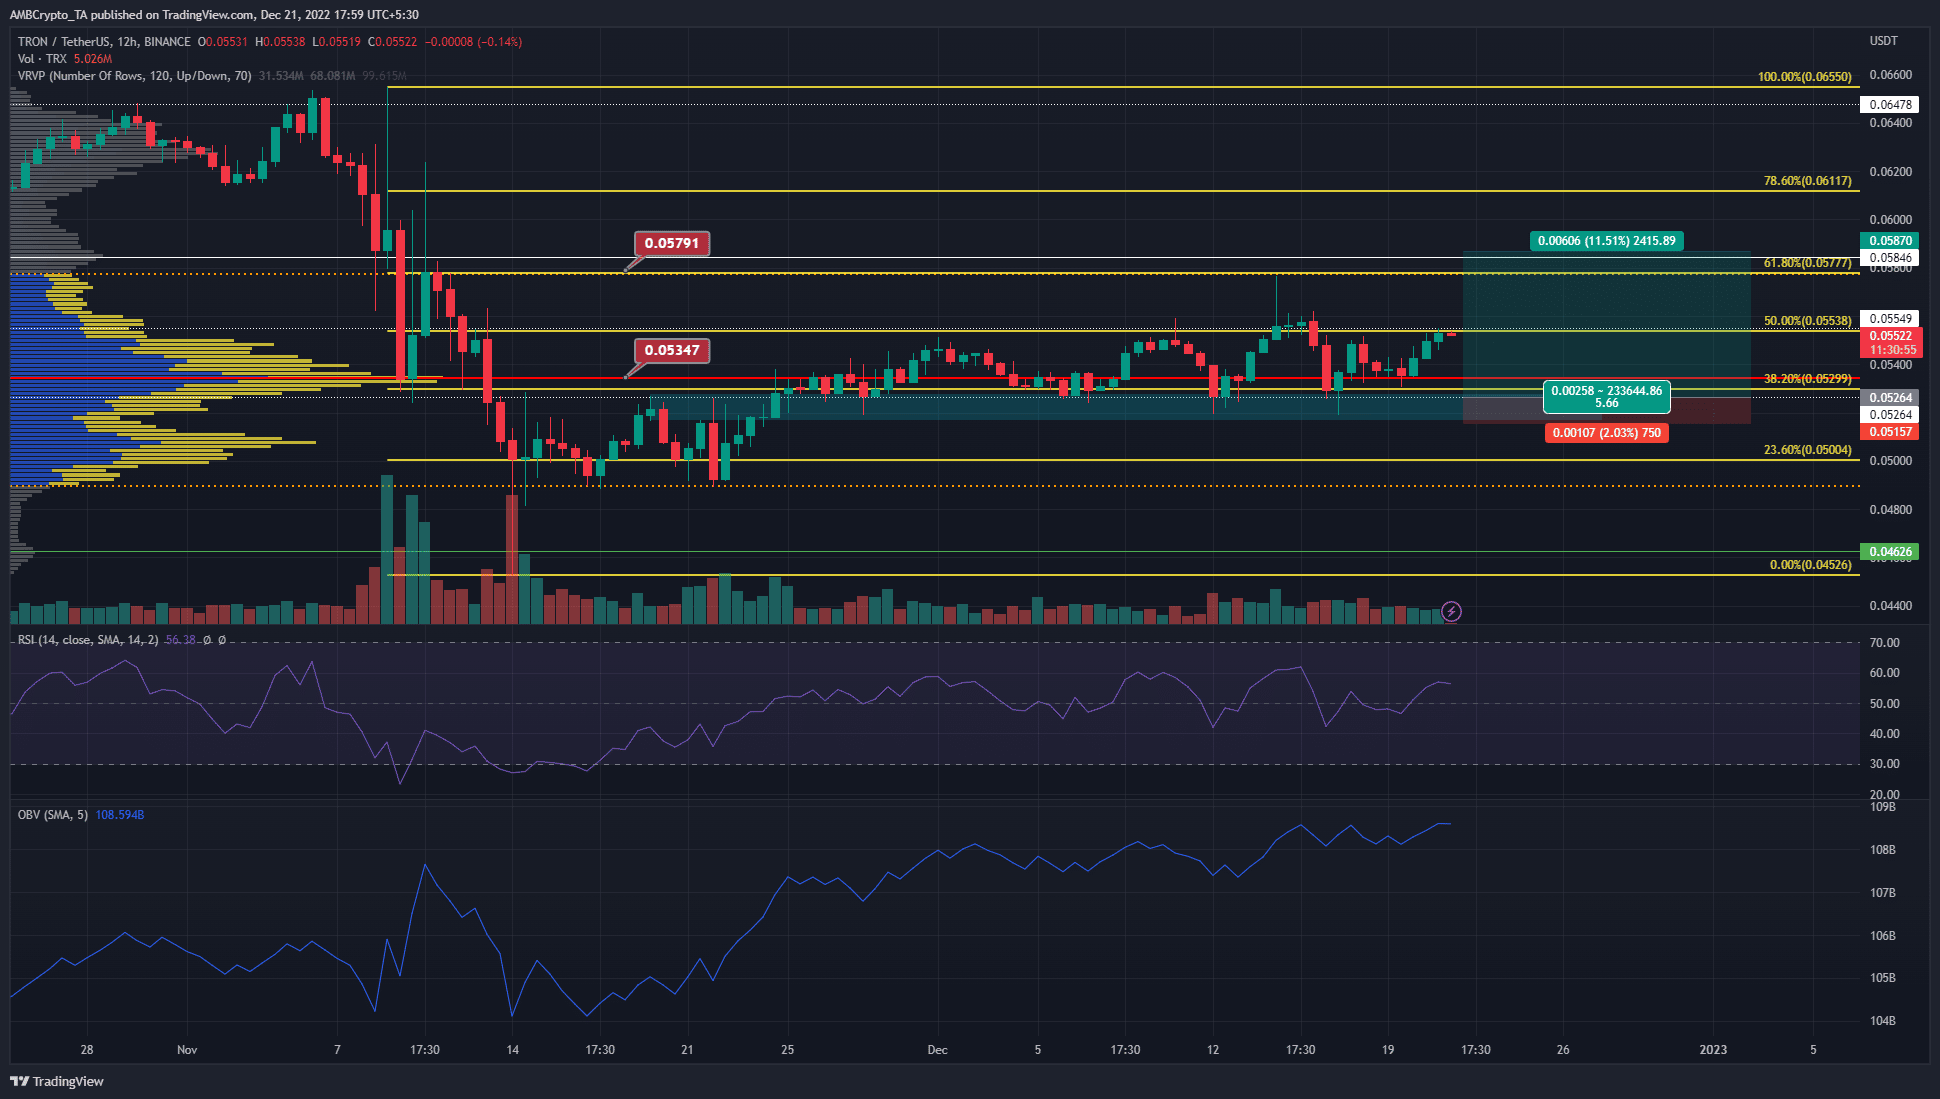Open the VRVP indicator legend
This screenshot has width=1940, height=1099.
point(134,76)
